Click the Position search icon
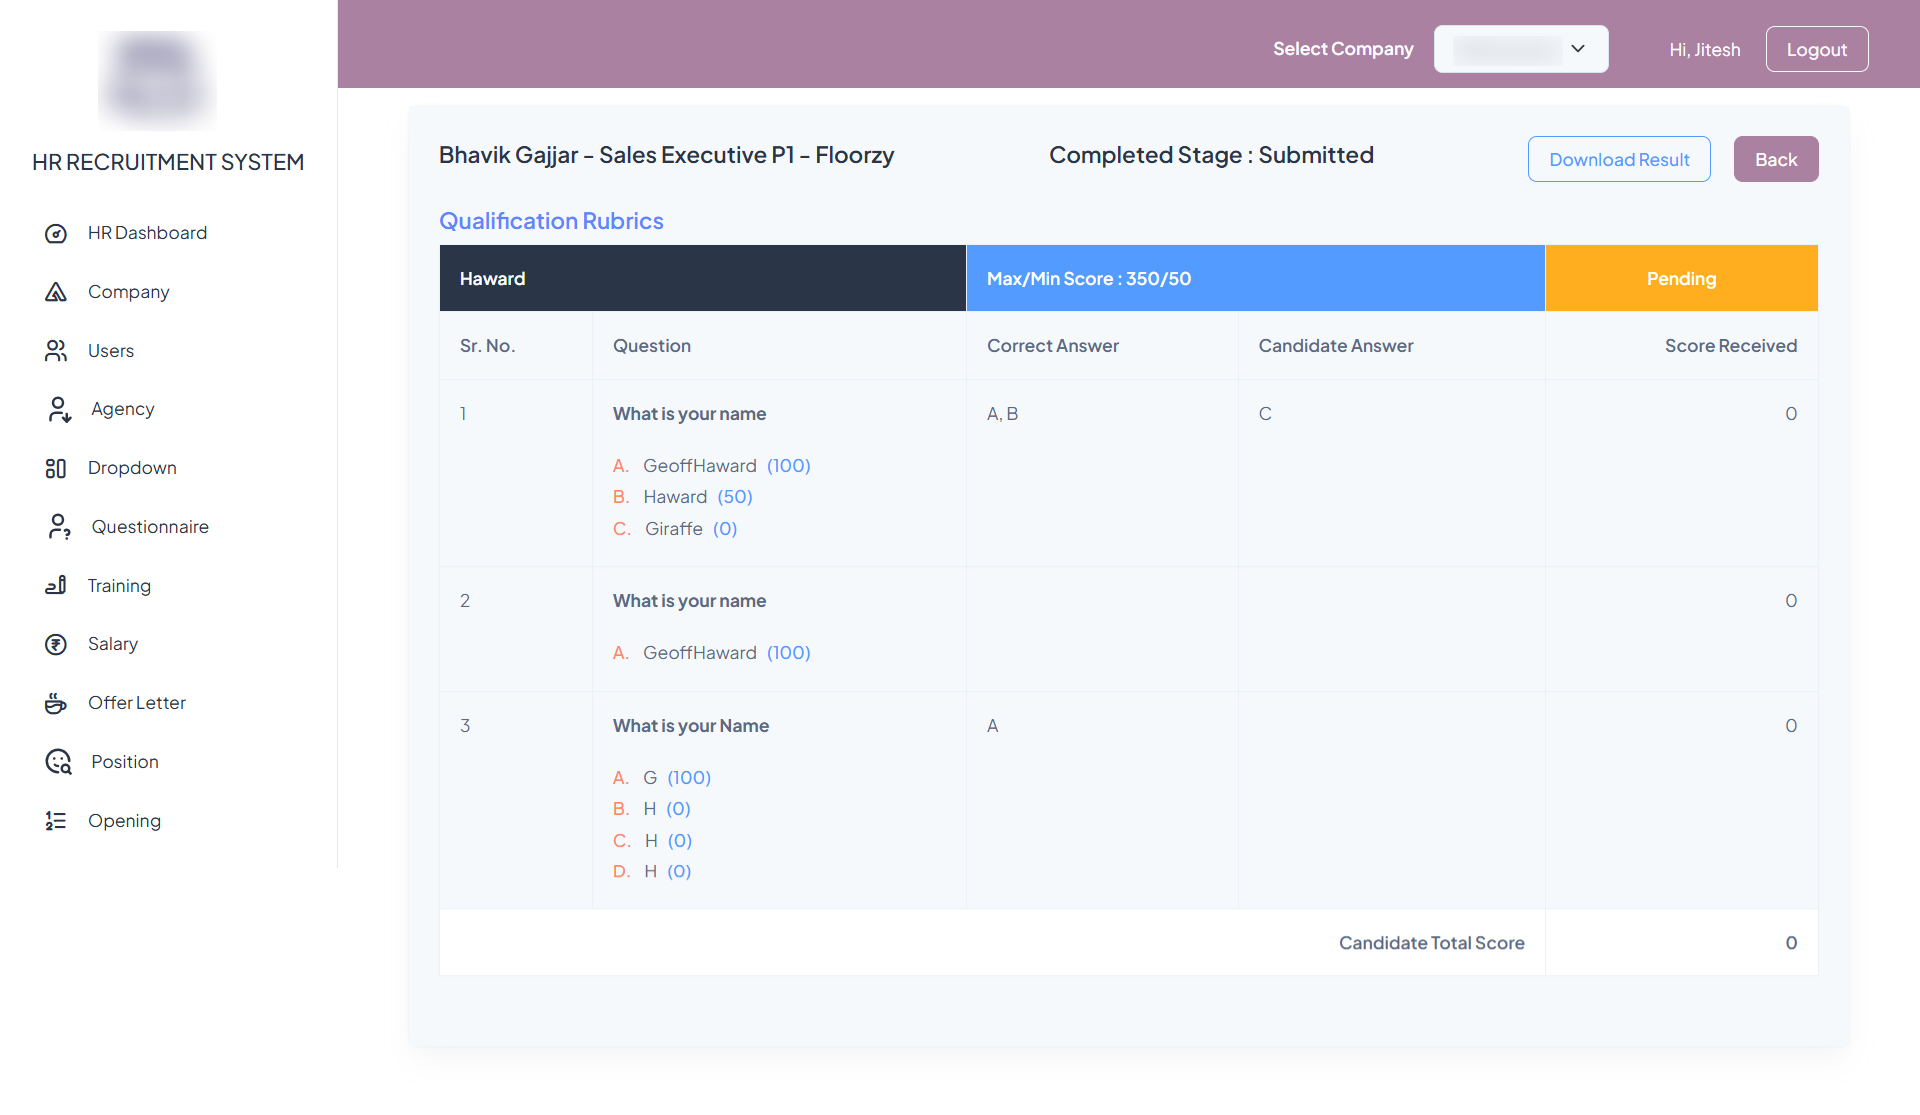Image resolution: width=1920 pixels, height=1115 pixels. point(59,762)
